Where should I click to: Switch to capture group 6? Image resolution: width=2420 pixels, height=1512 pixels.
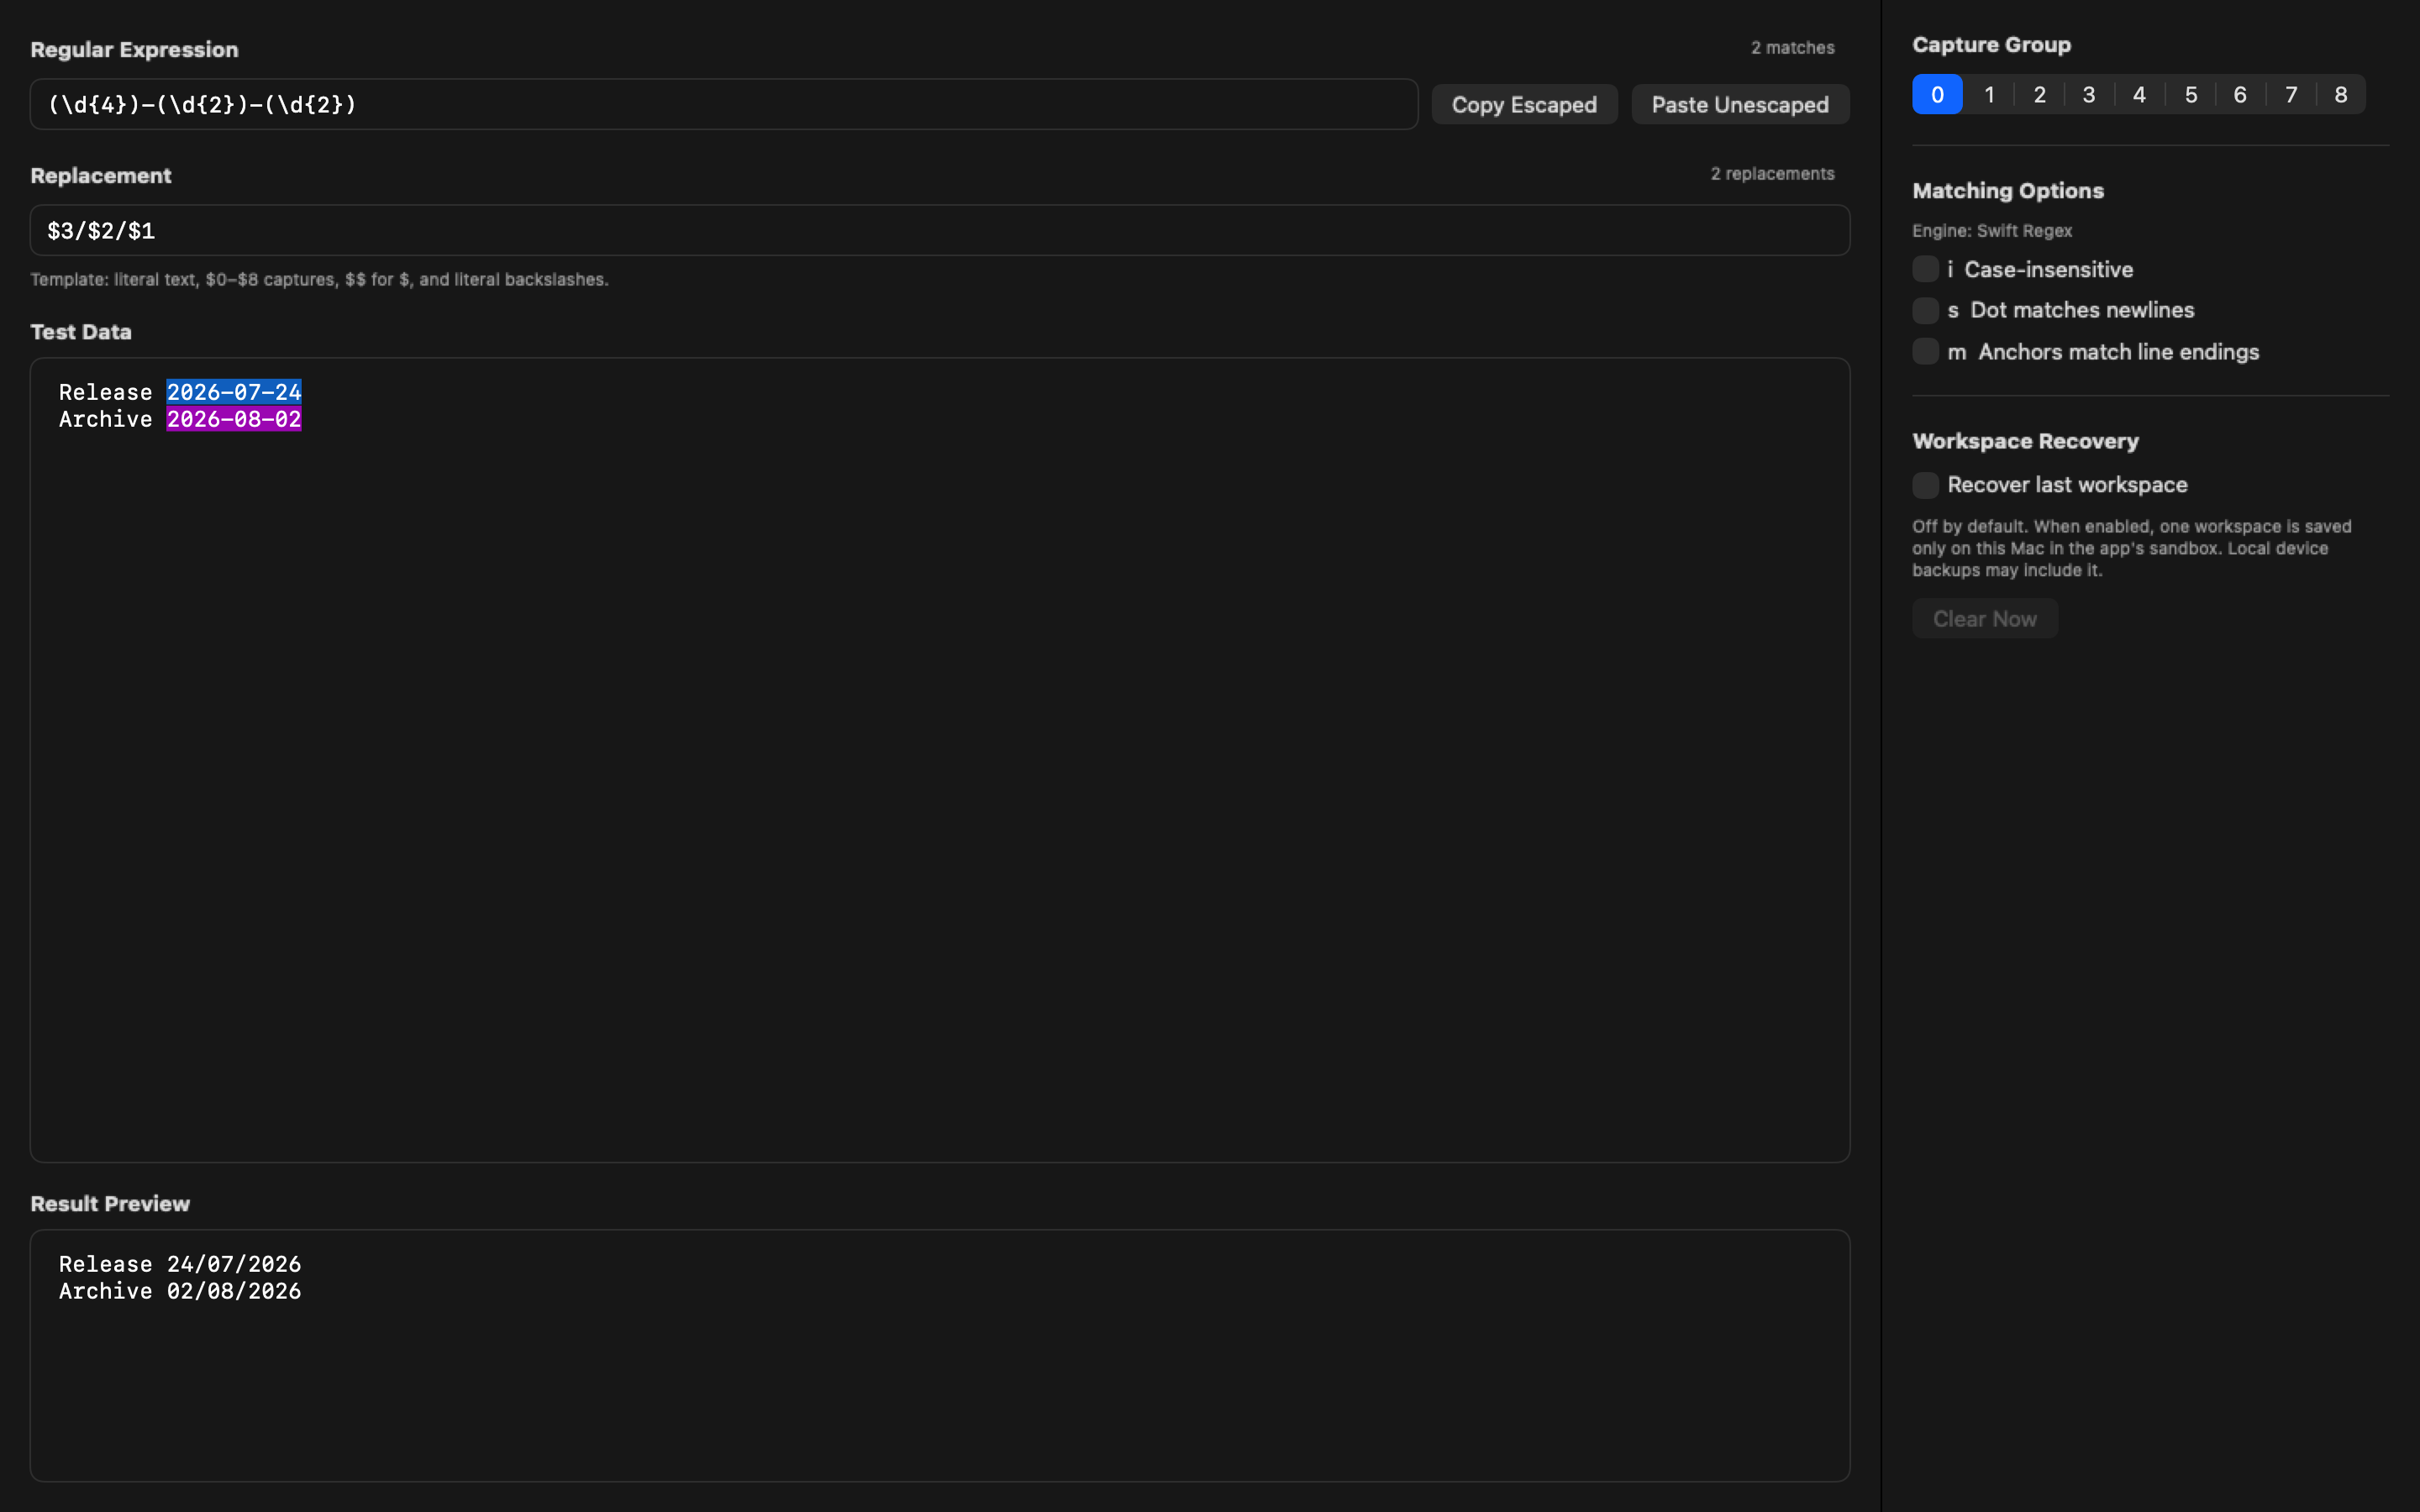click(2240, 95)
